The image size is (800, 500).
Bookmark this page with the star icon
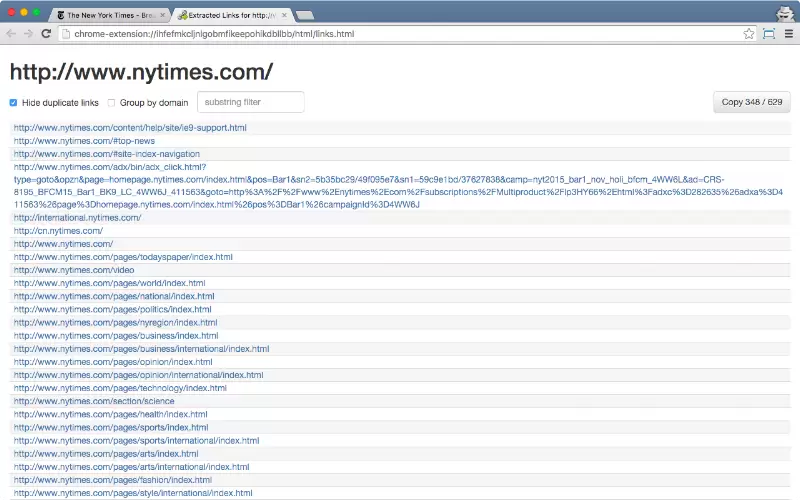click(748, 33)
